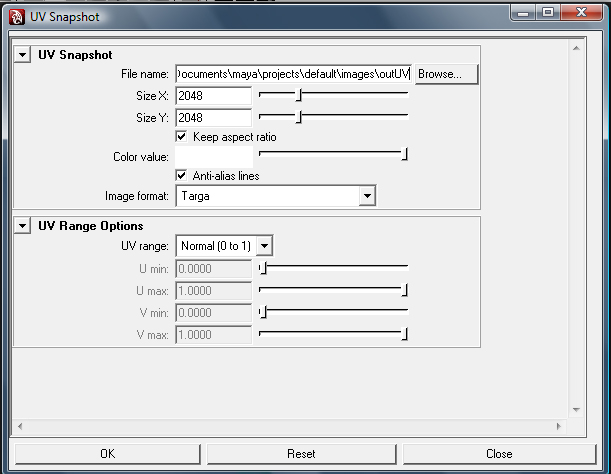
Task: Click the Size X input field
Action: tap(213, 96)
